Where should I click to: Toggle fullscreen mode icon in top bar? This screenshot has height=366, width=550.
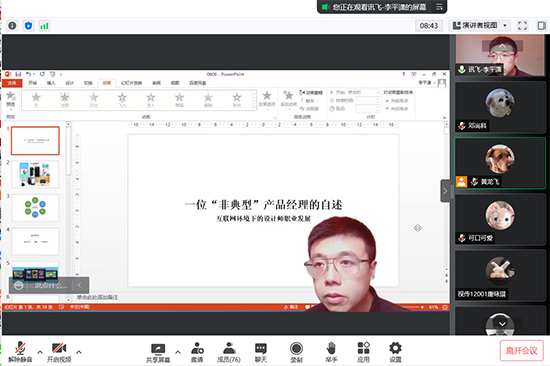point(522,26)
